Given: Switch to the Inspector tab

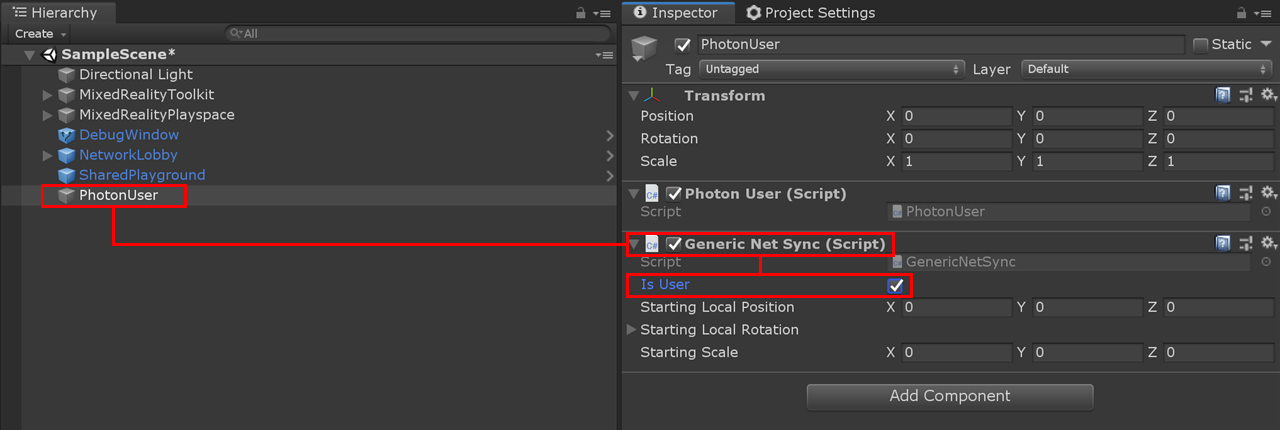Looking at the screenshot, I should [679, 13].
